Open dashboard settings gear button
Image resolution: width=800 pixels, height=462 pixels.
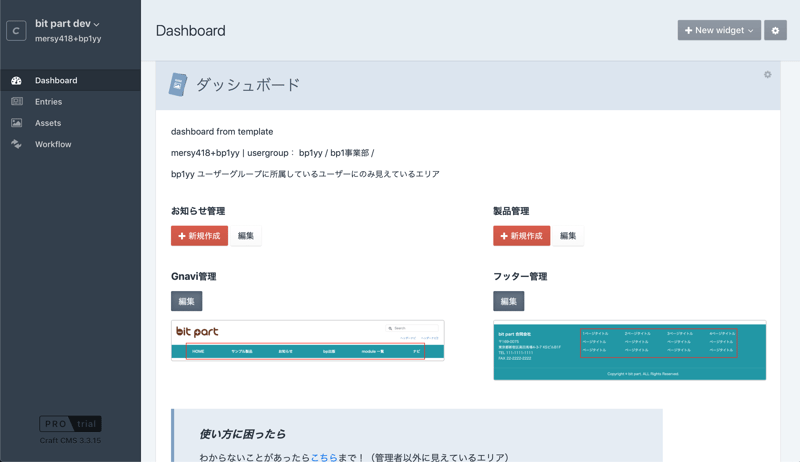[775, 31]
